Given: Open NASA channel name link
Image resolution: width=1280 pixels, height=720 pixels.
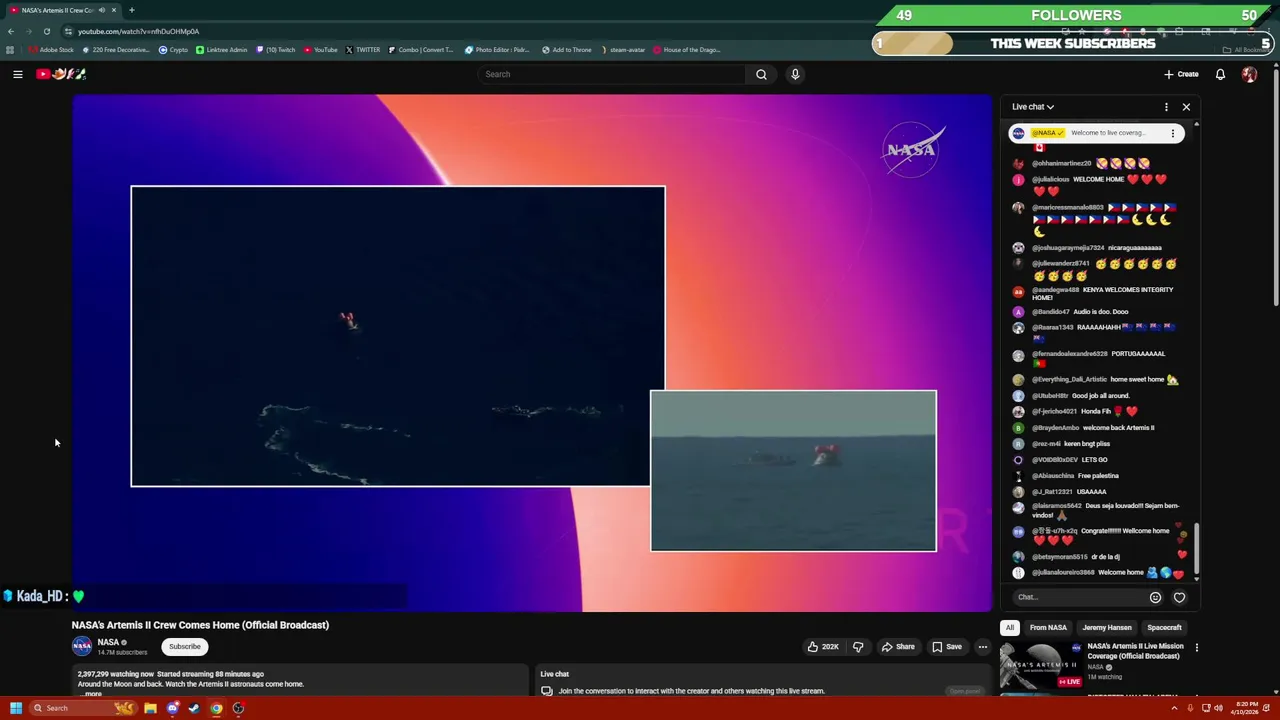Looking at the screenshot, I should pos(108,642).
